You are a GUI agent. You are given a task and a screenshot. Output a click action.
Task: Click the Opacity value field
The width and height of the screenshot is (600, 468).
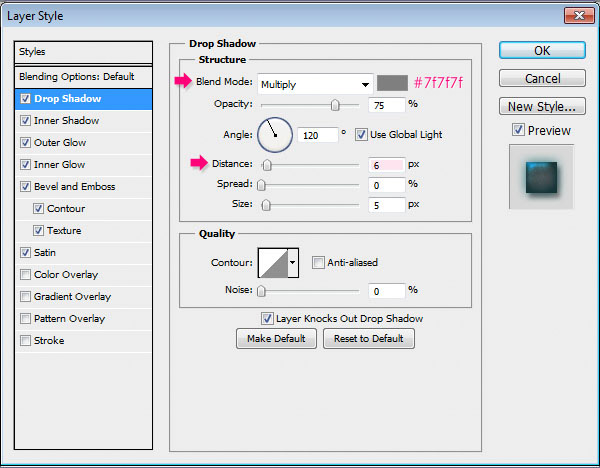(x=386, y=105)
